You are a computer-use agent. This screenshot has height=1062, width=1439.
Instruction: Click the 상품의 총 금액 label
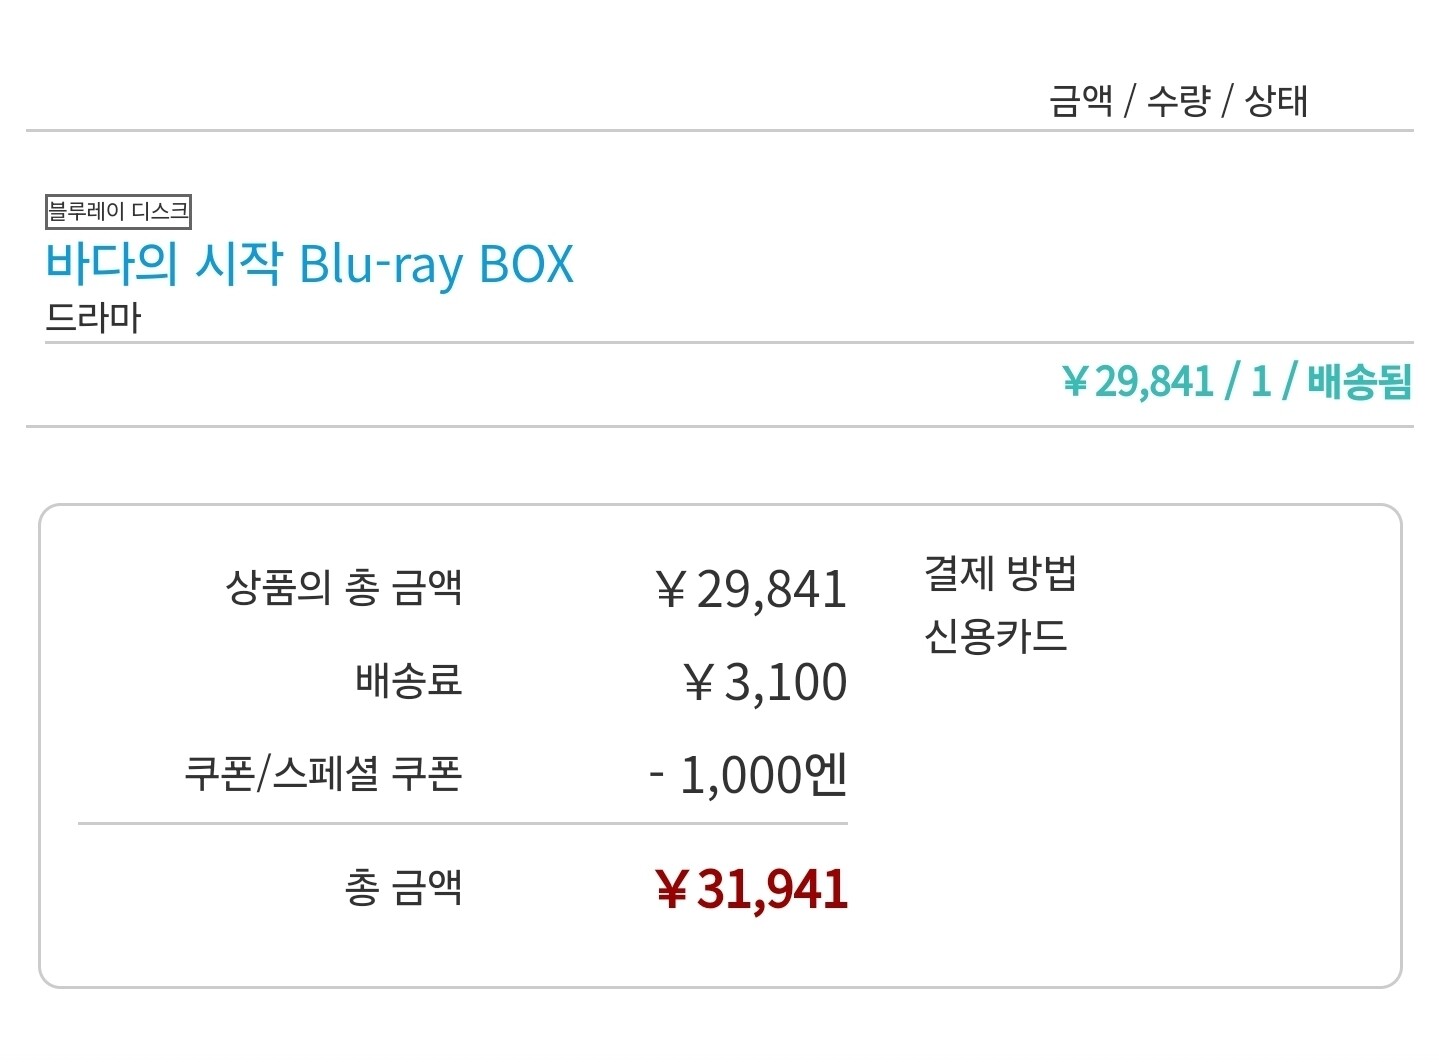click(344, 587)
